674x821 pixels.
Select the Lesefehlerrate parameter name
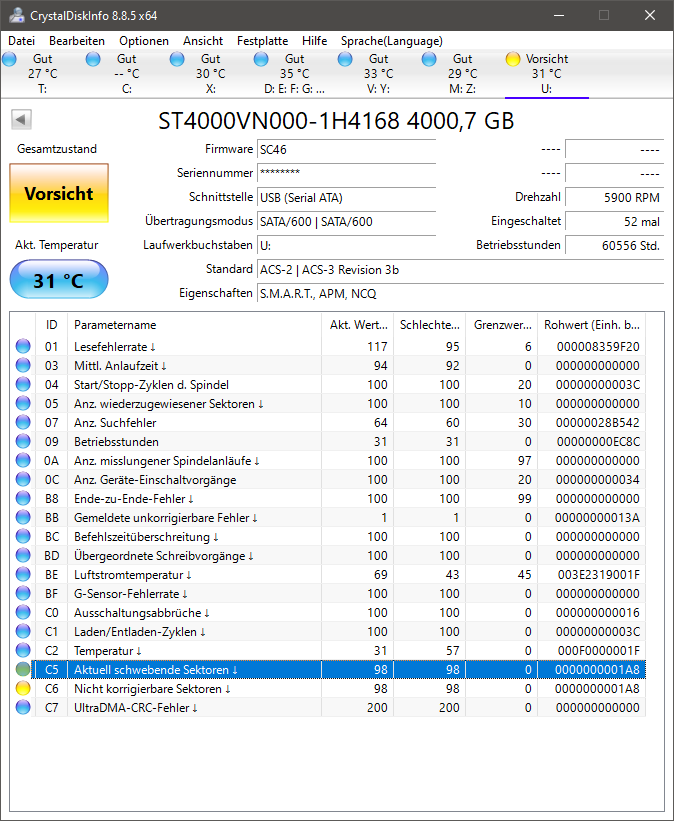tap(115, 347)
